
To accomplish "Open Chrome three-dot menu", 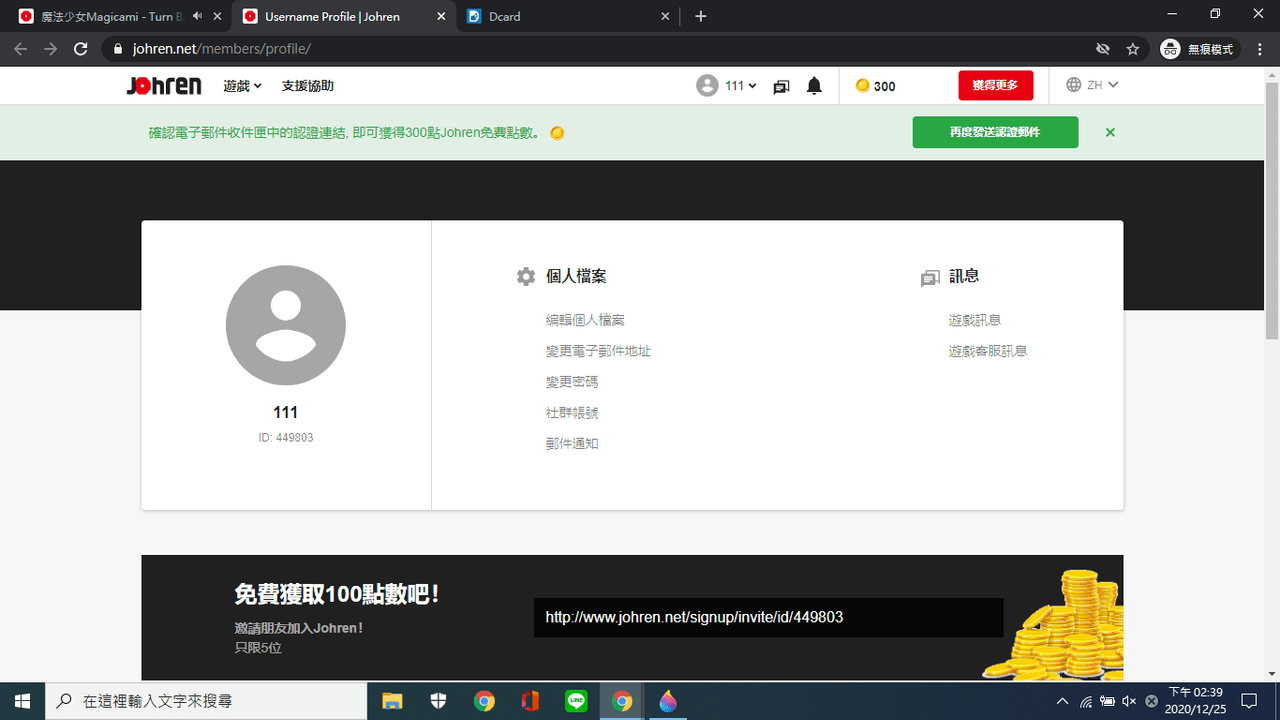I will coord(1259,49).
